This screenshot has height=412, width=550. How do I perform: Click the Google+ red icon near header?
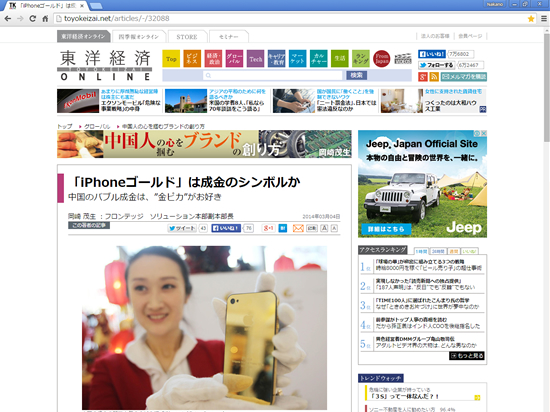pos(423,77)
